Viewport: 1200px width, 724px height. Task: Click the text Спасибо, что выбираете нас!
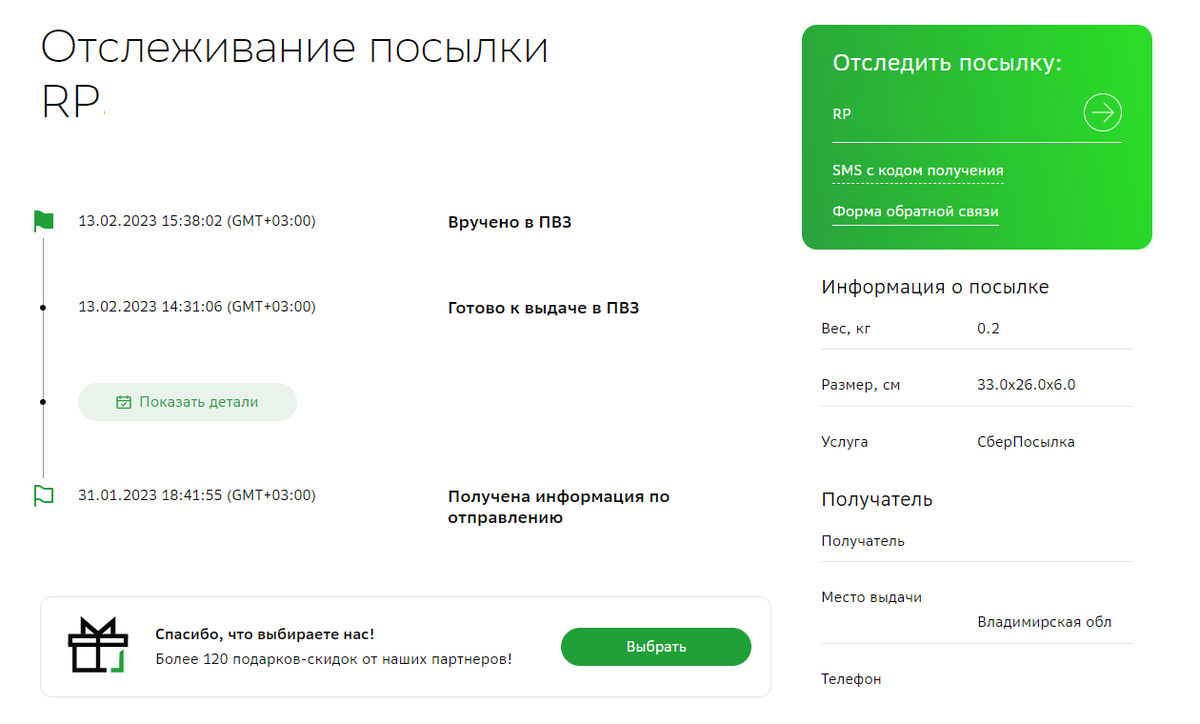click(265, 635)
